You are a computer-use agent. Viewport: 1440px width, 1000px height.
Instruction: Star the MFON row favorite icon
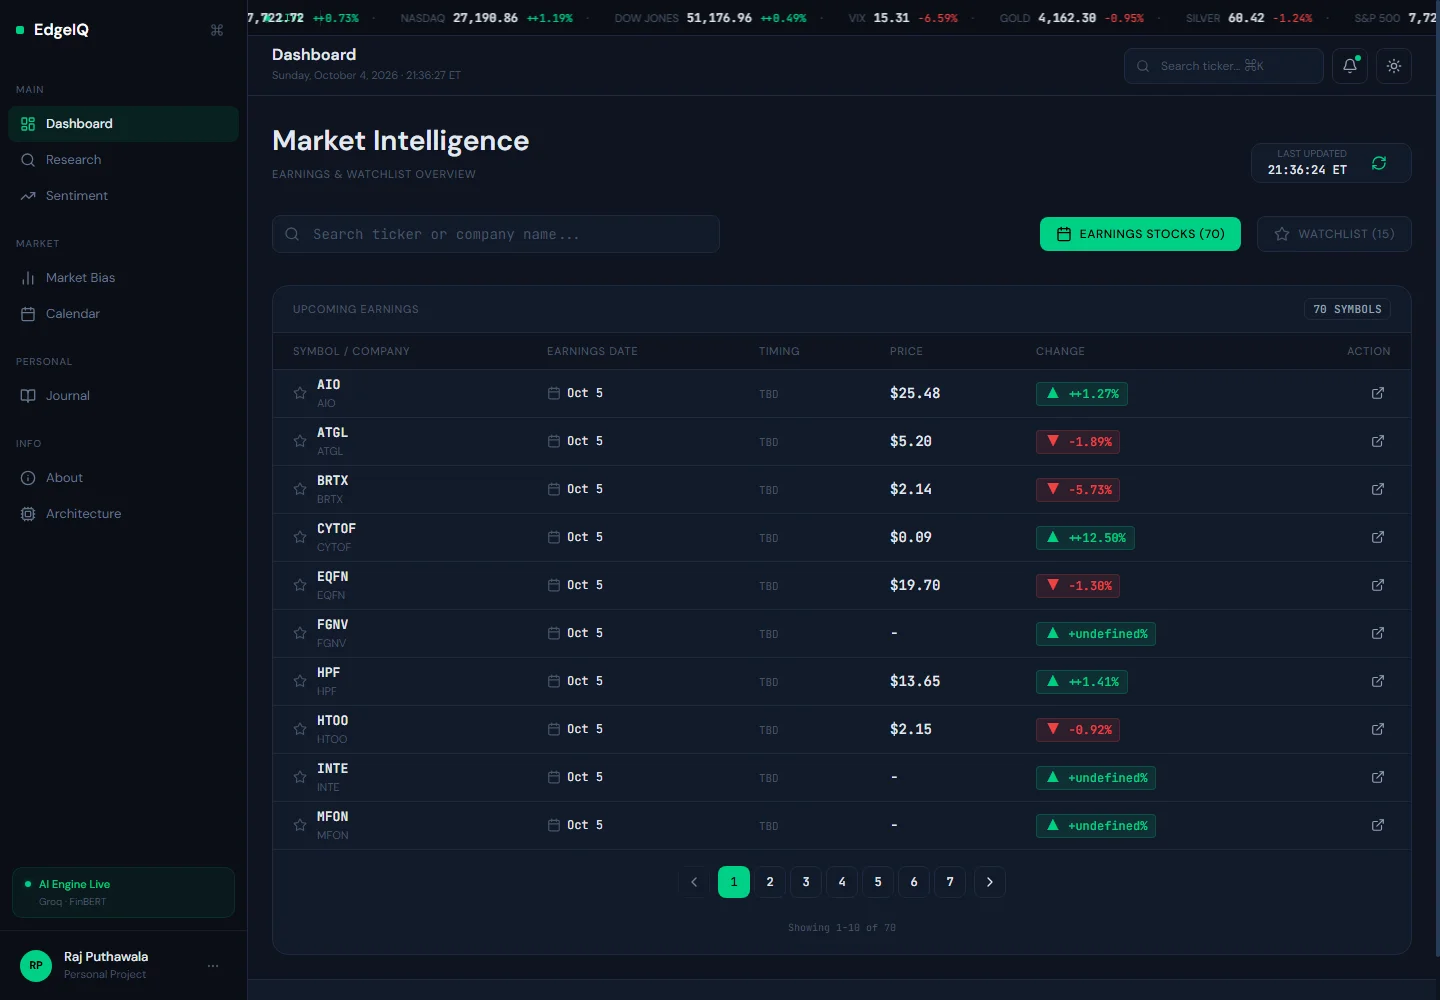point(300,825)
